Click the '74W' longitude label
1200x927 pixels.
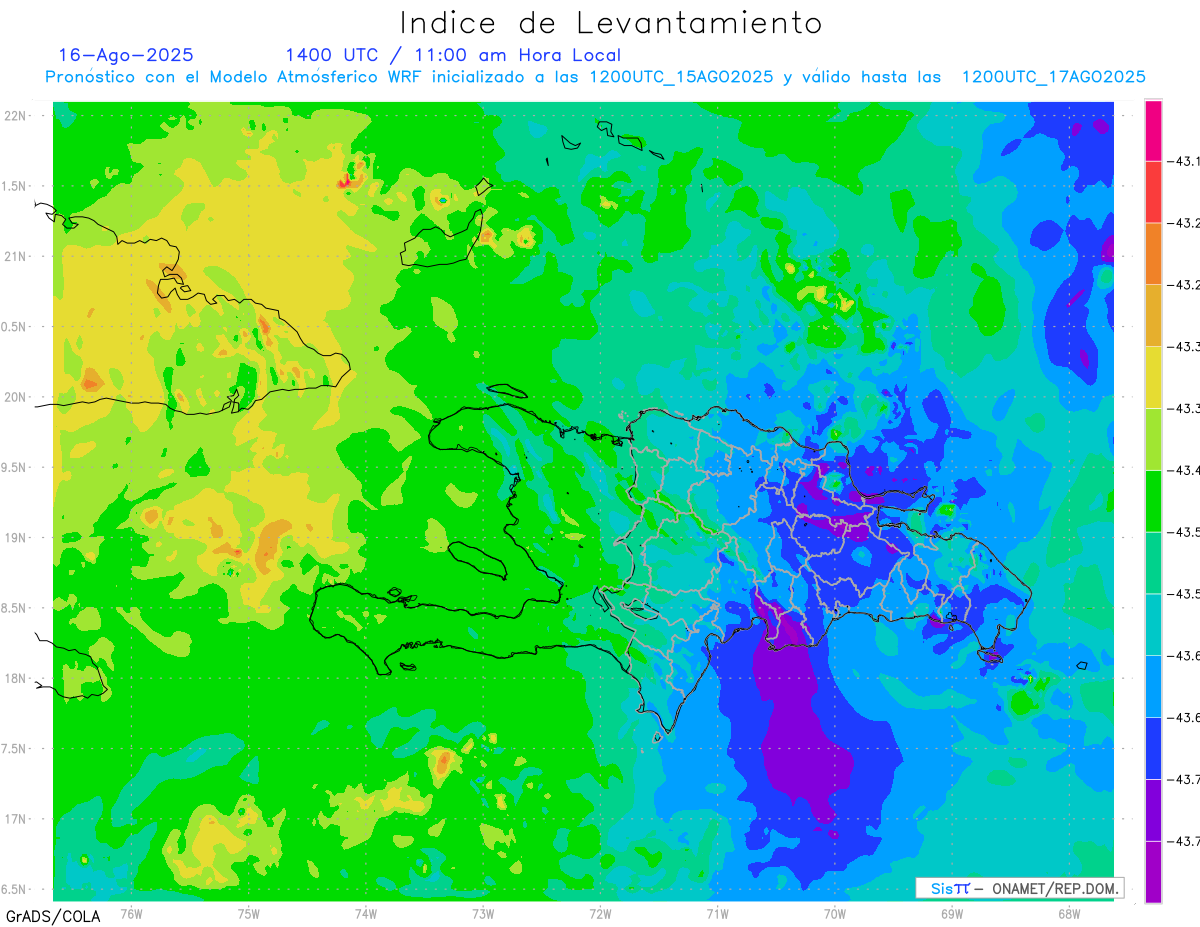tap(366, 914)
